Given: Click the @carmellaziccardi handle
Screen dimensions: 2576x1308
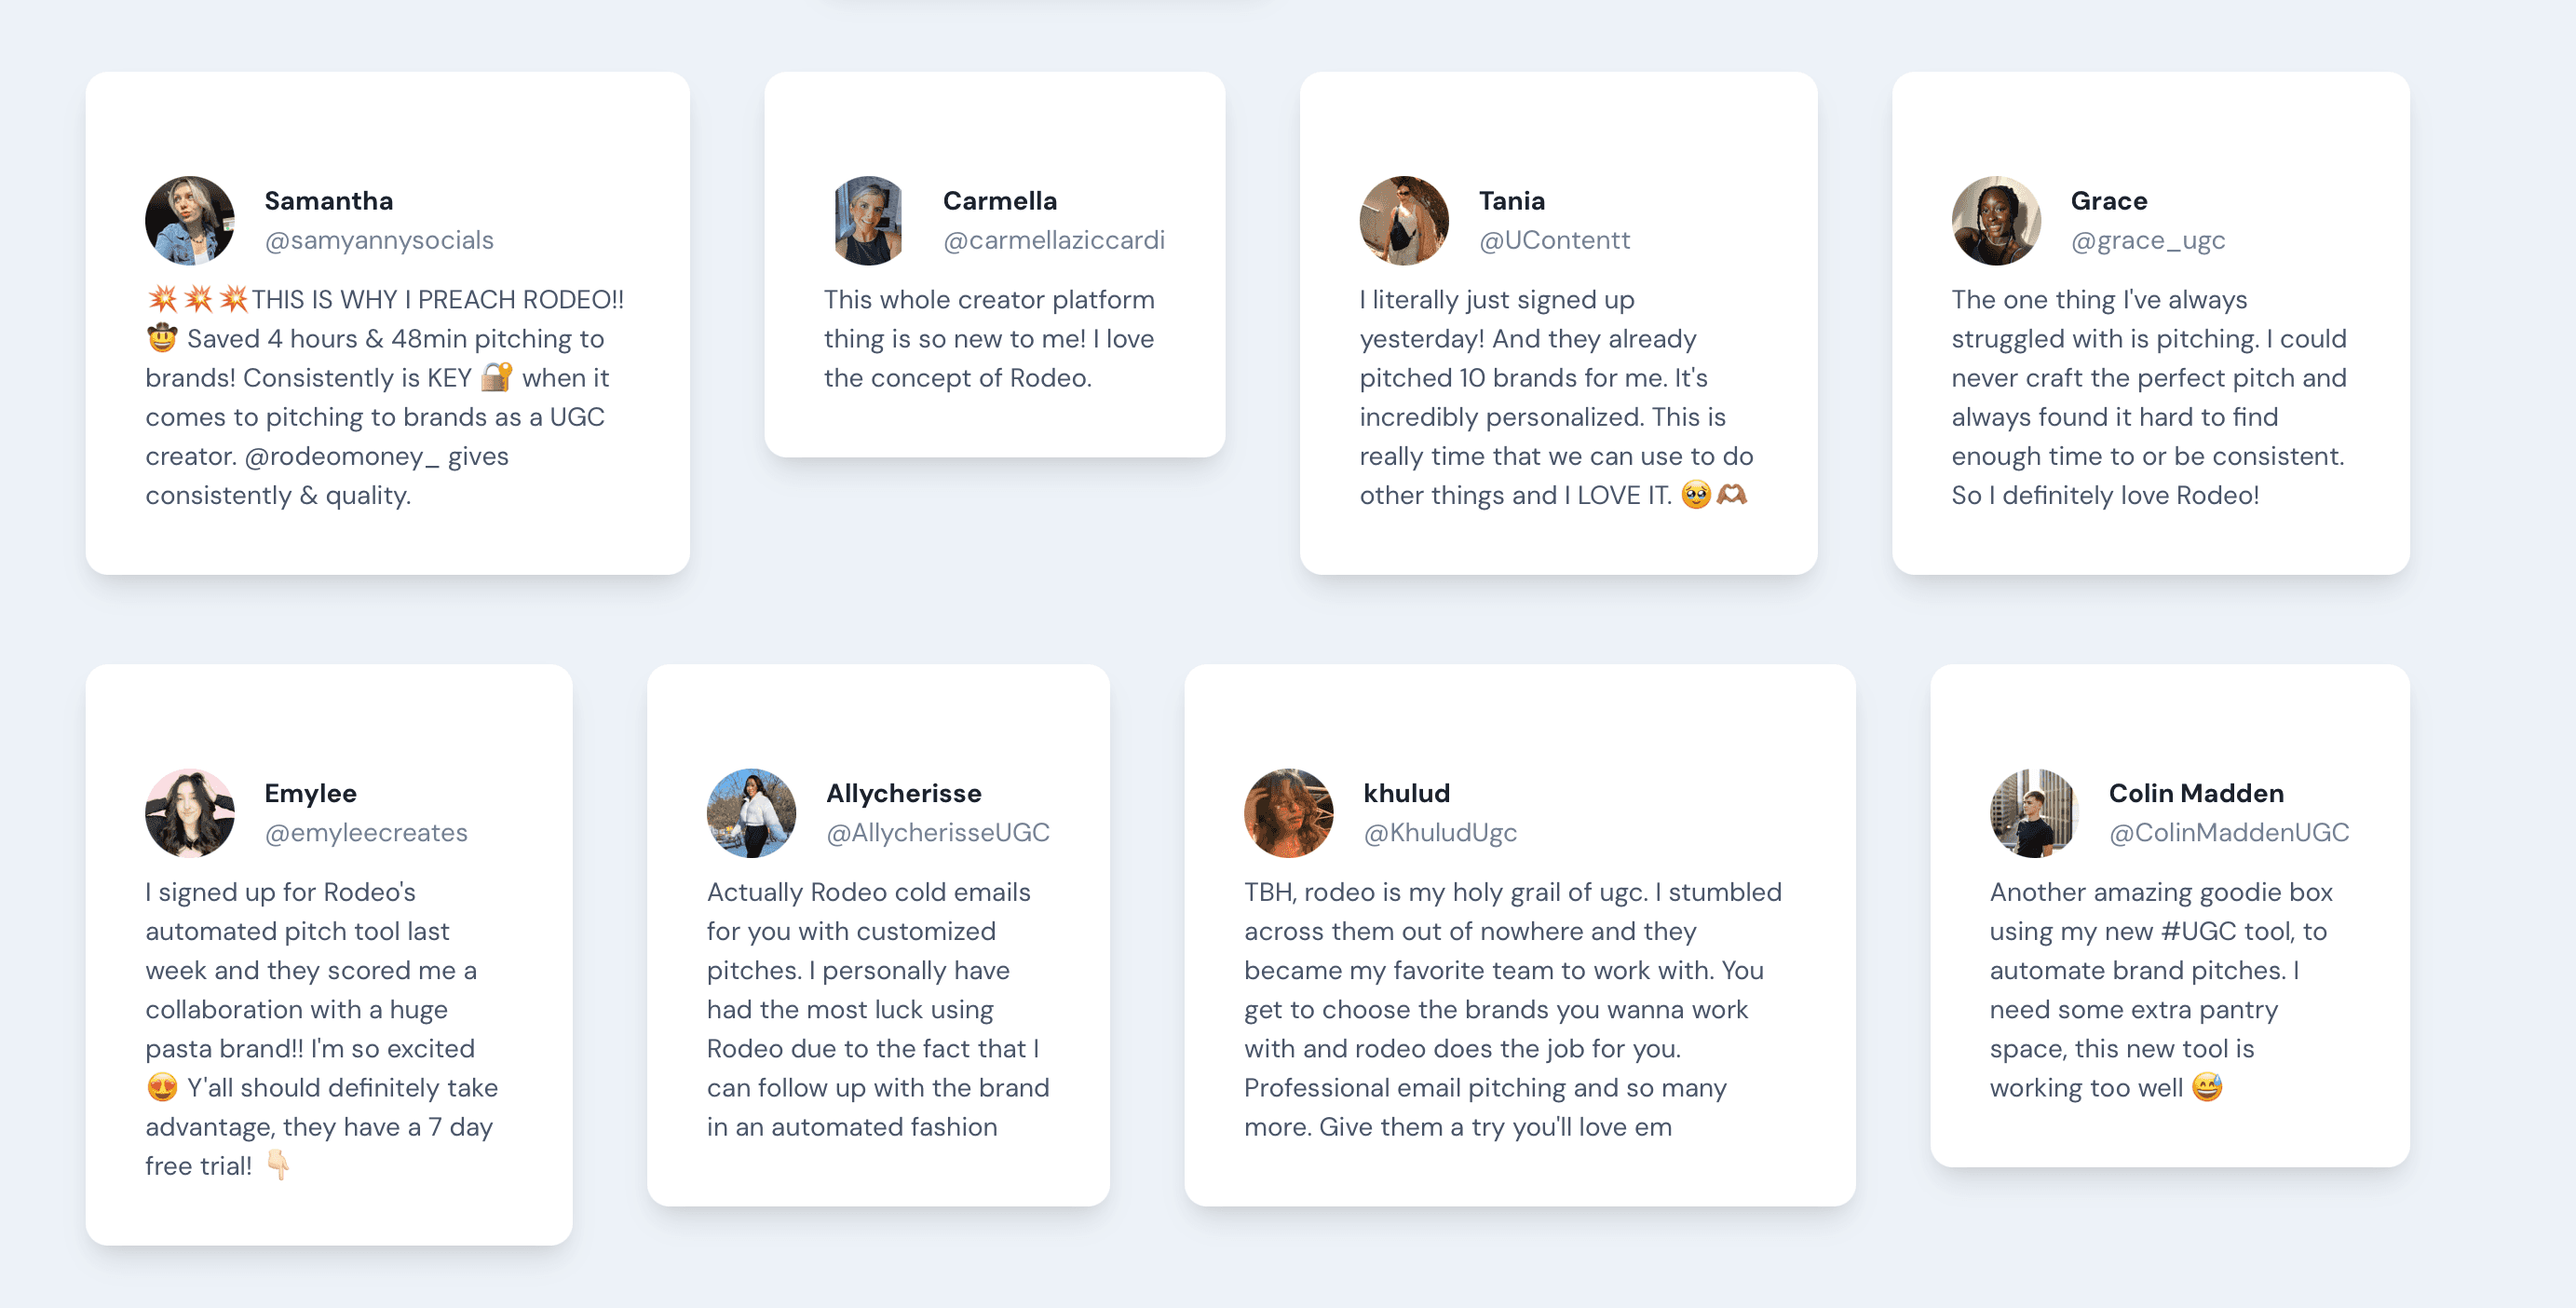Looking at the screenshot, I should pos(1053,241).
